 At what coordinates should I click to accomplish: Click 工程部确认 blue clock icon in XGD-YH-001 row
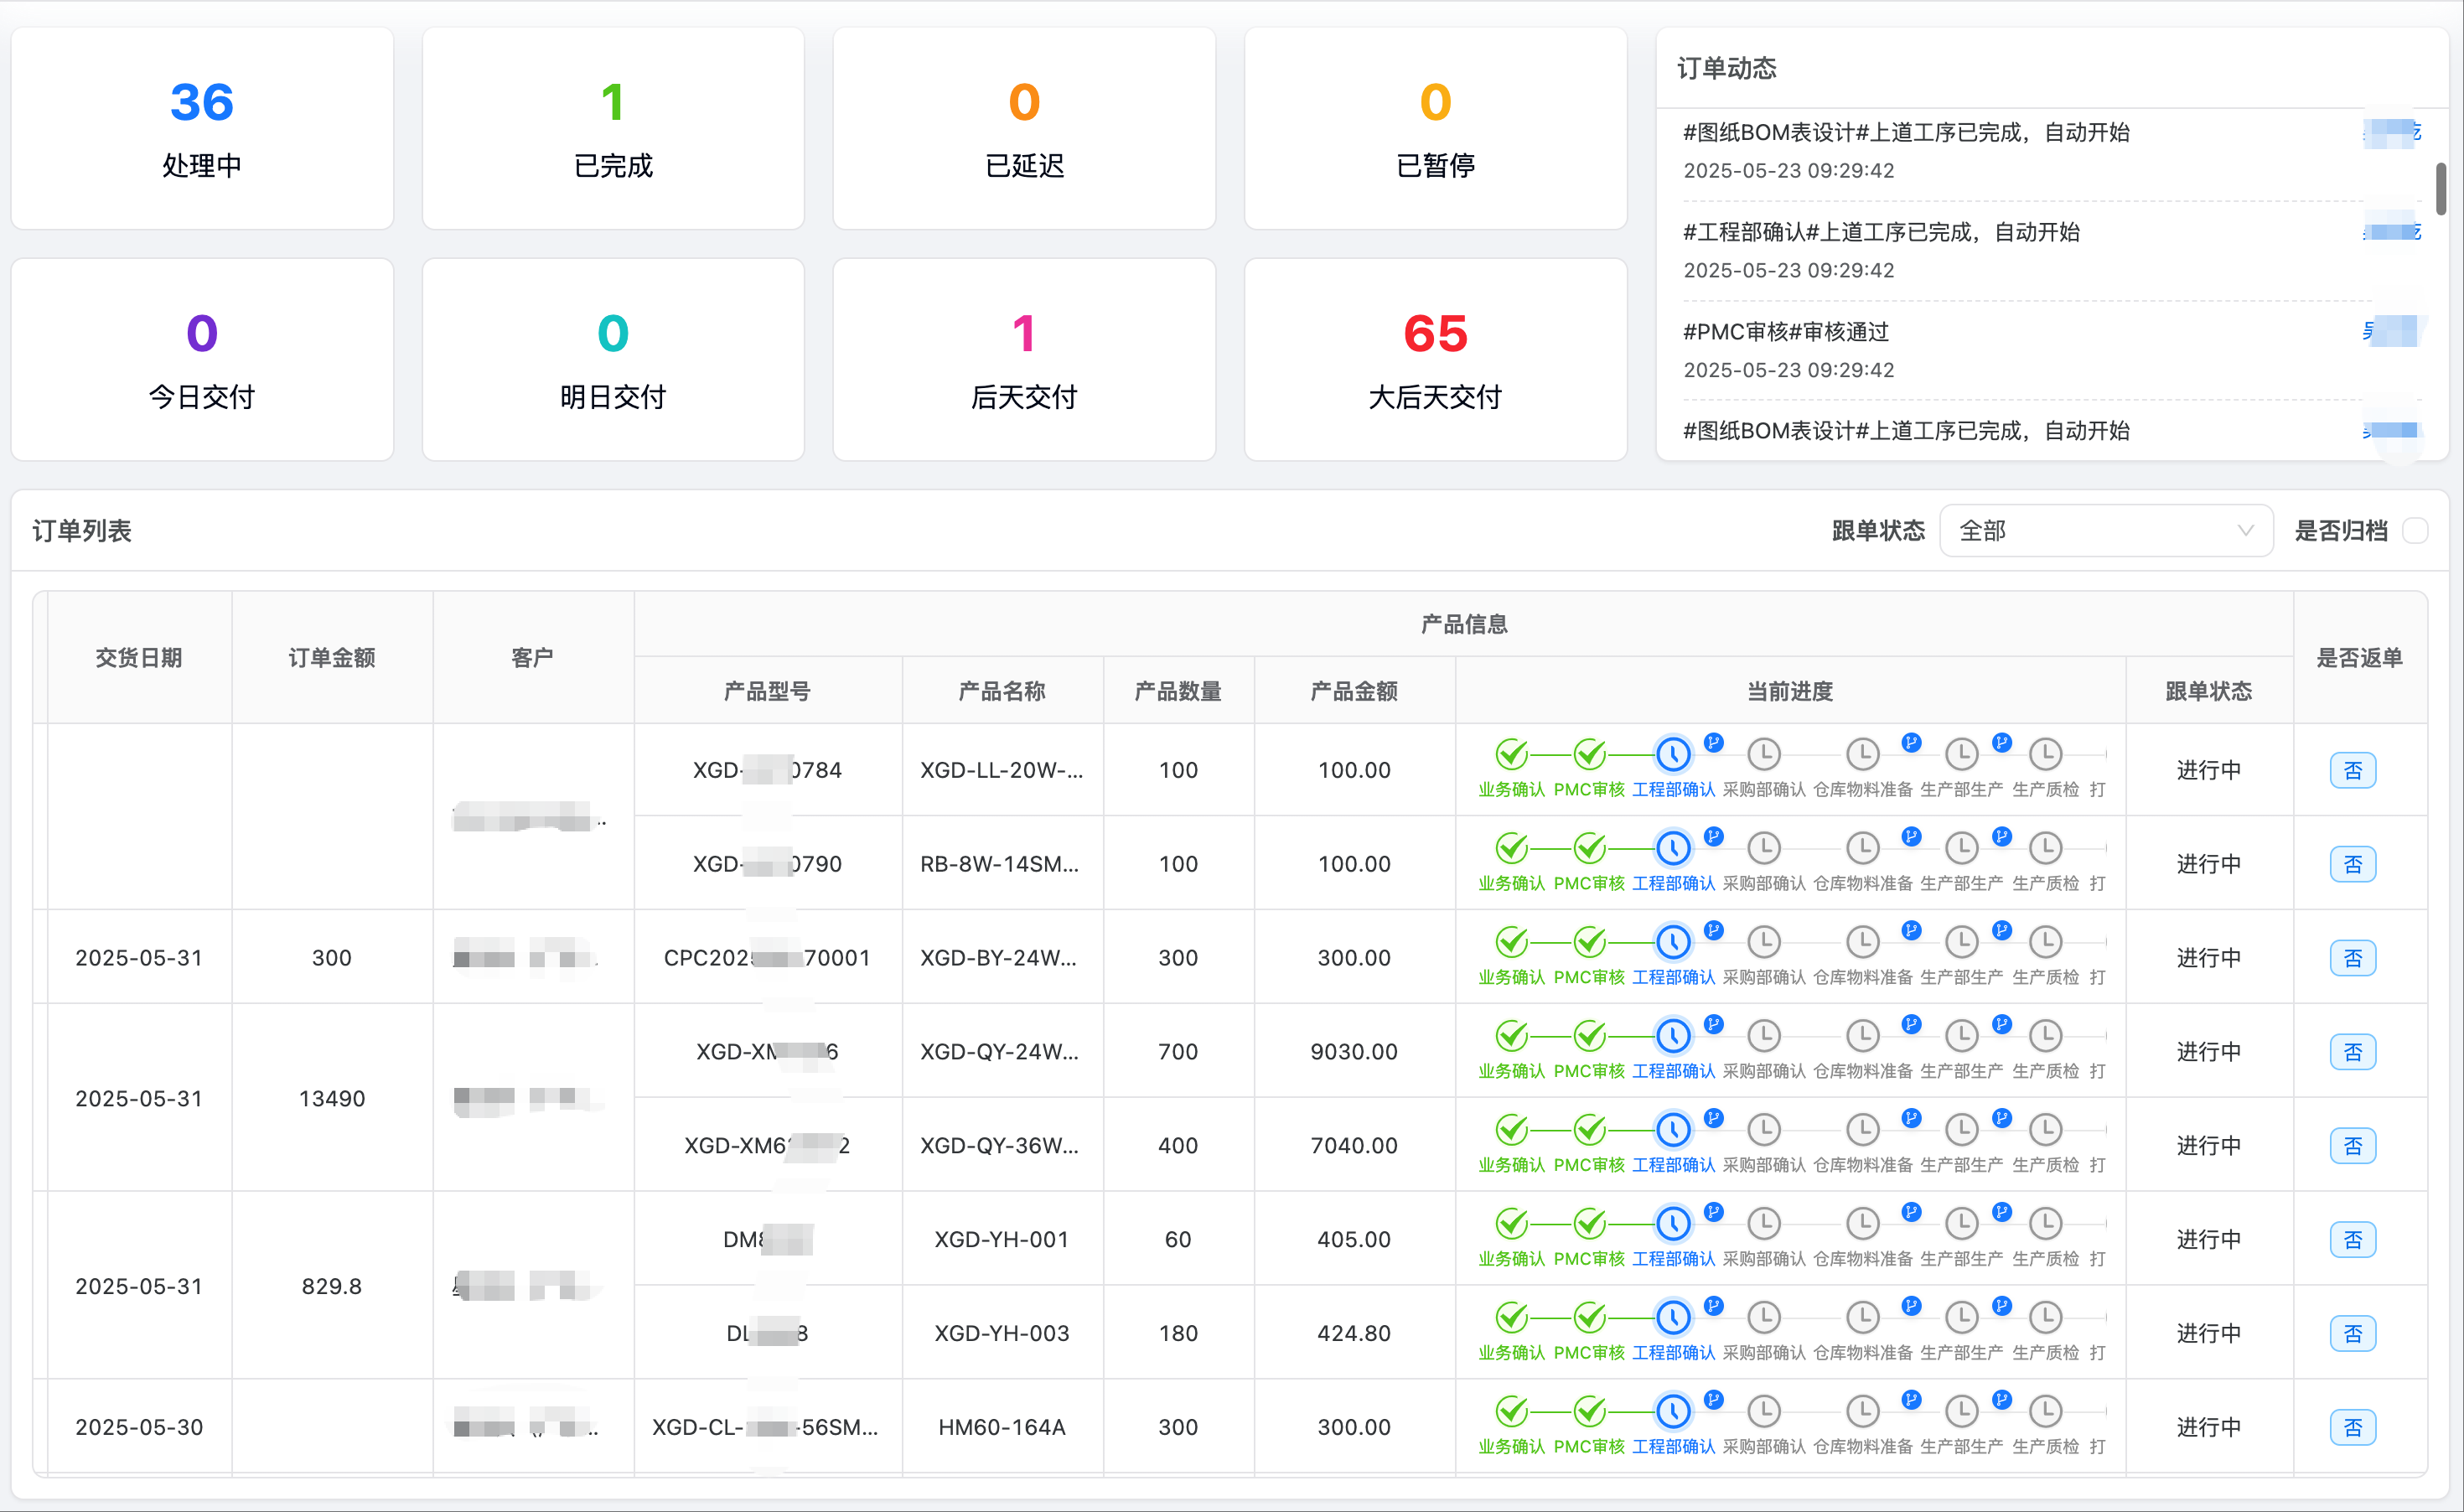tap(1673, 1224)
